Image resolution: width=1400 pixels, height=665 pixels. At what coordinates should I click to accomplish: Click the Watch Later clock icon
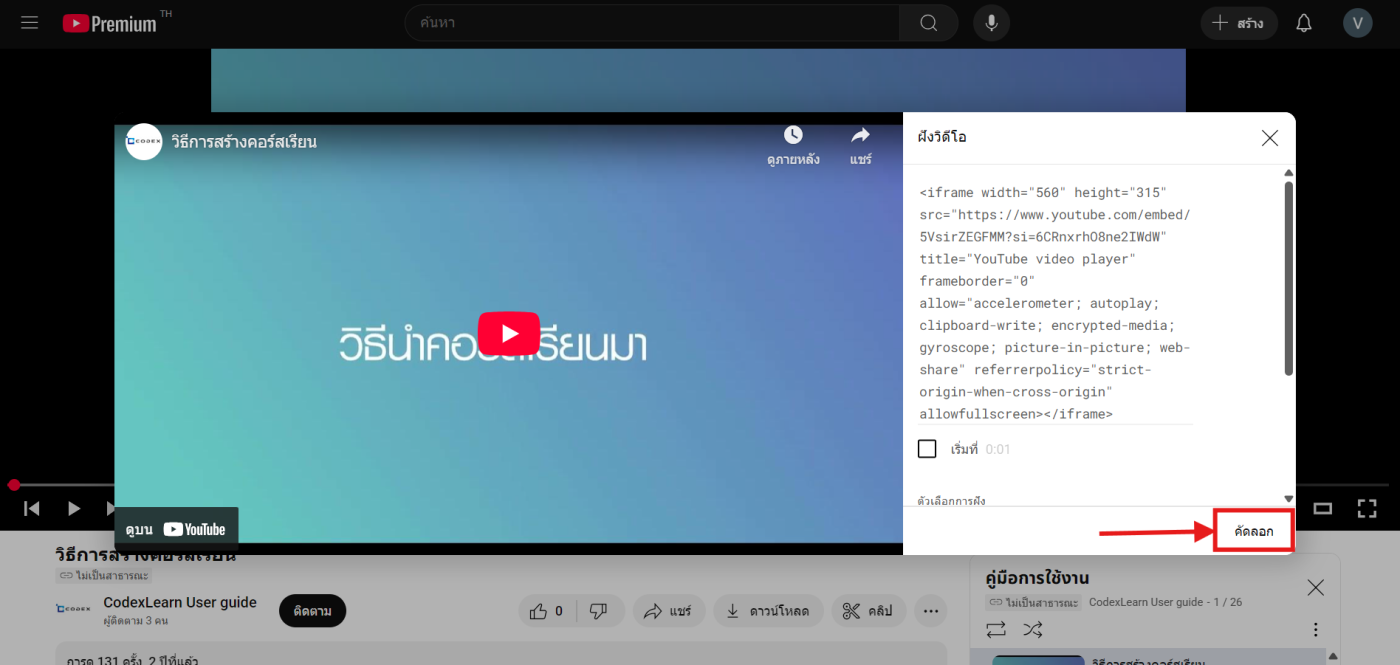click(793, 136)
